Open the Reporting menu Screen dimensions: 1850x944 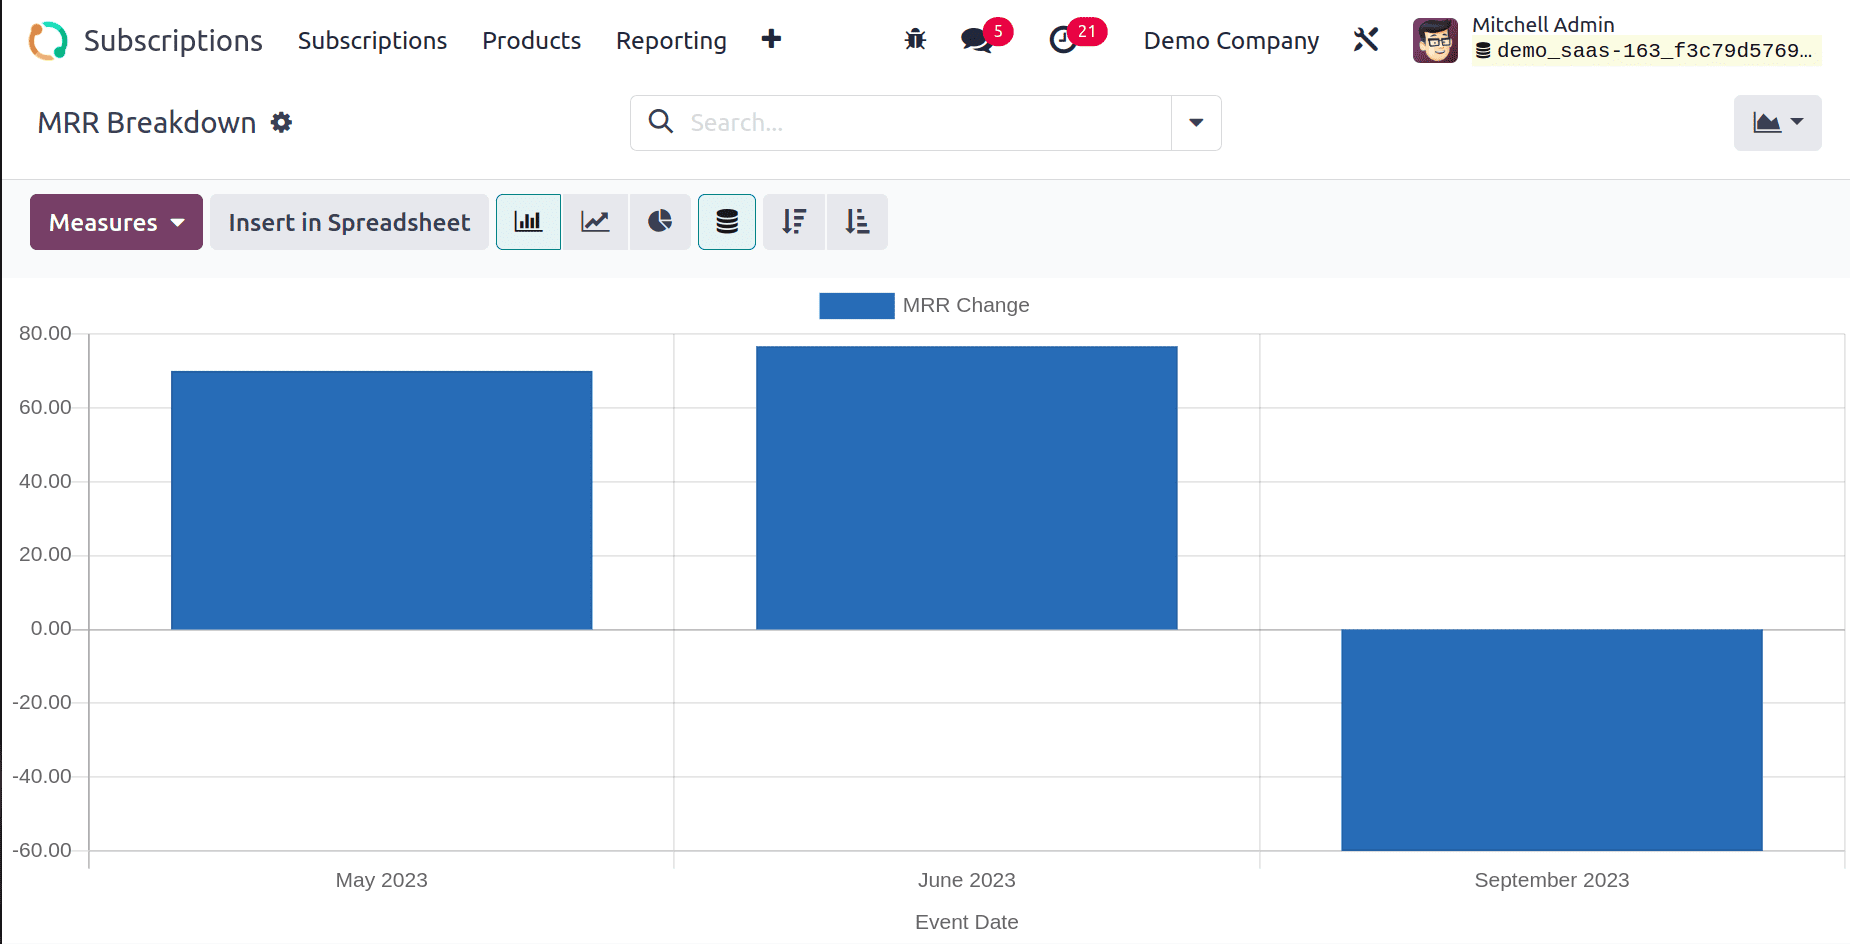[x=671, y=41]
